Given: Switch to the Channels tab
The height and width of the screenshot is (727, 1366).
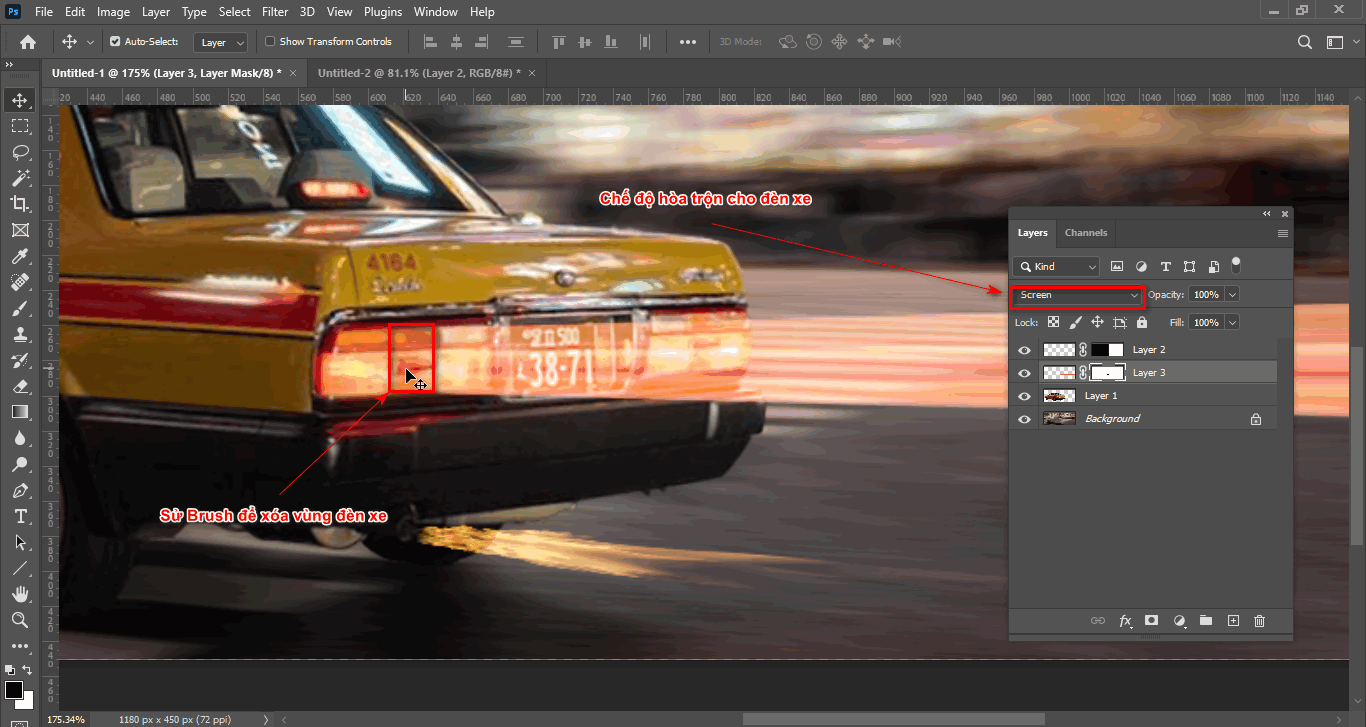Looking at the screenshot, I should click(1086, 233).
